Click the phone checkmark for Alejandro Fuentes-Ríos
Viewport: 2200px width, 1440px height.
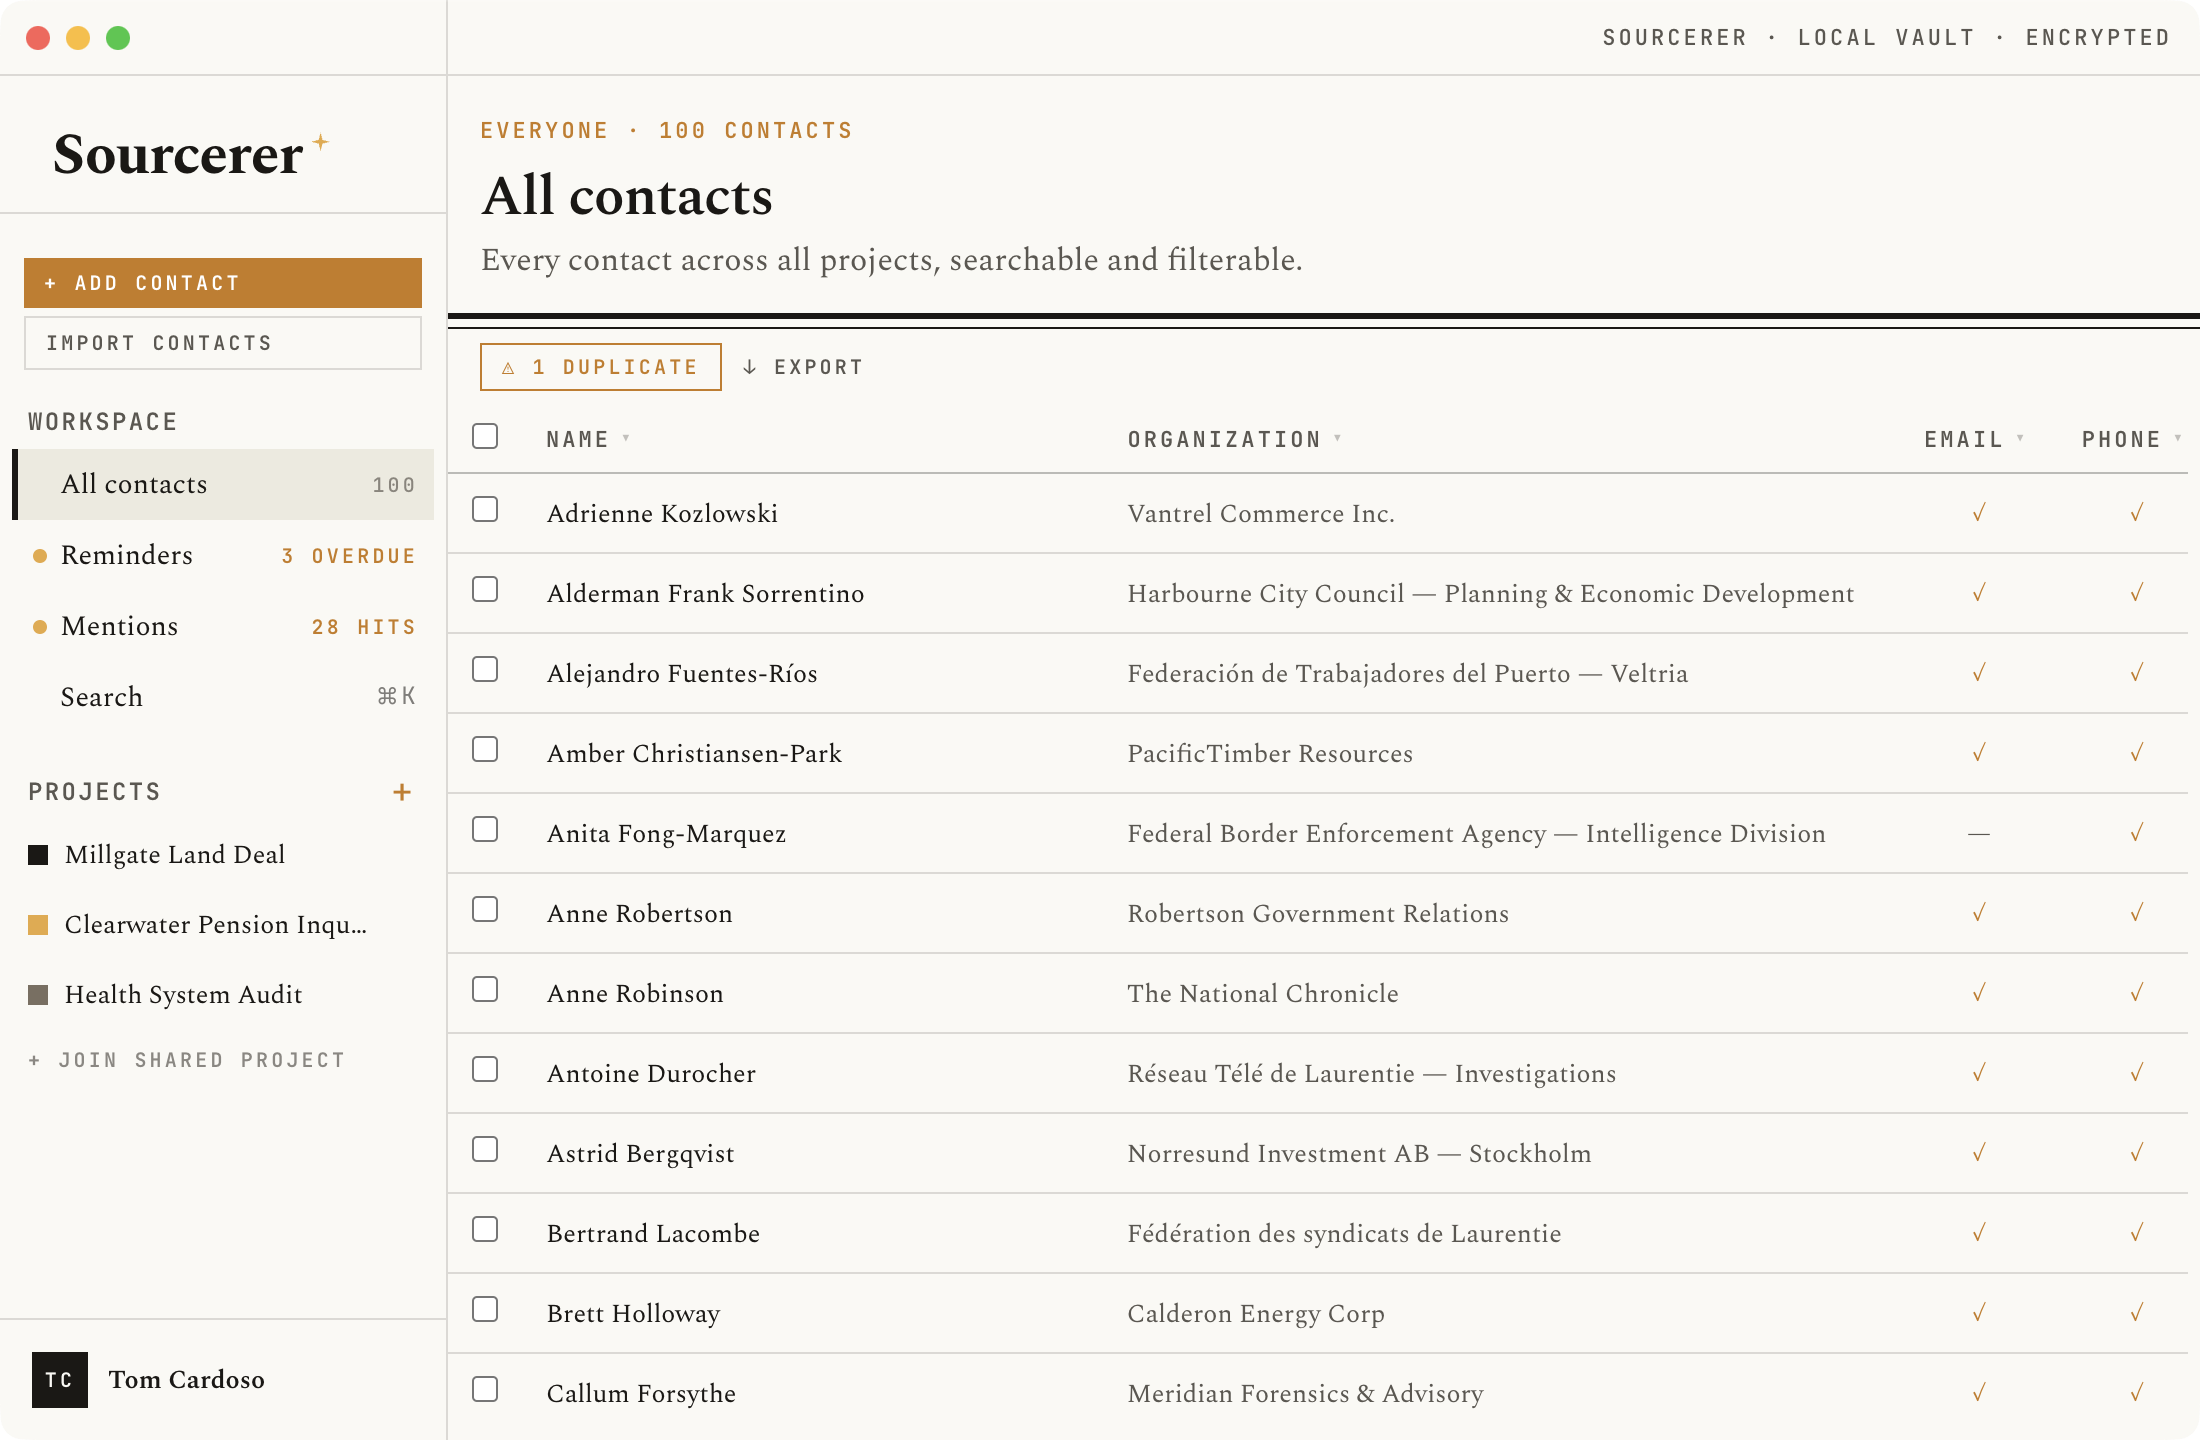coord(2137,673)
